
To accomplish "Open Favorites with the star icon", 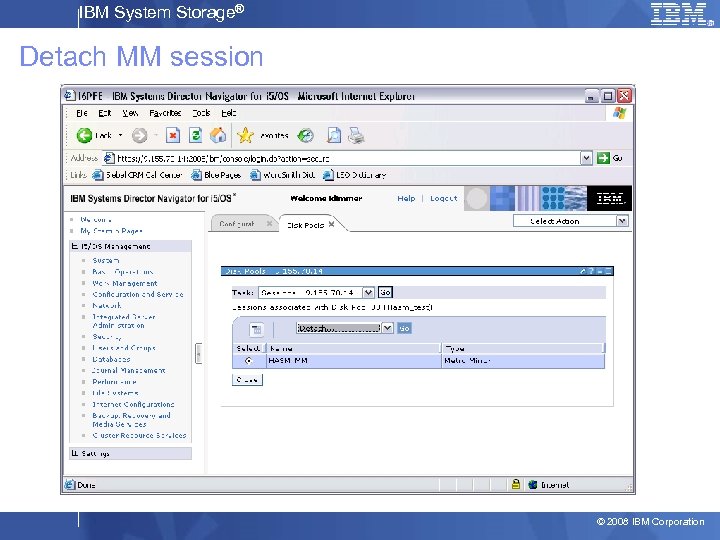I will (x=245, y=135).
